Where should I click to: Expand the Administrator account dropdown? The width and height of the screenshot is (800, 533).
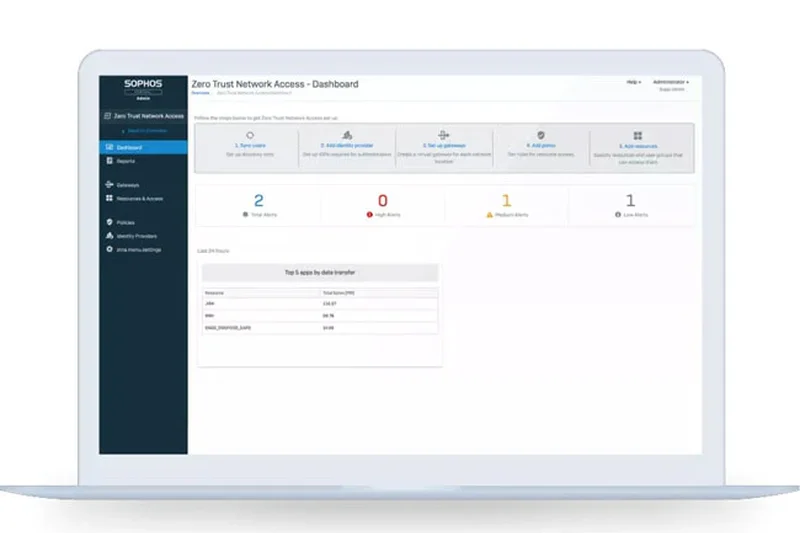(670, 82)
